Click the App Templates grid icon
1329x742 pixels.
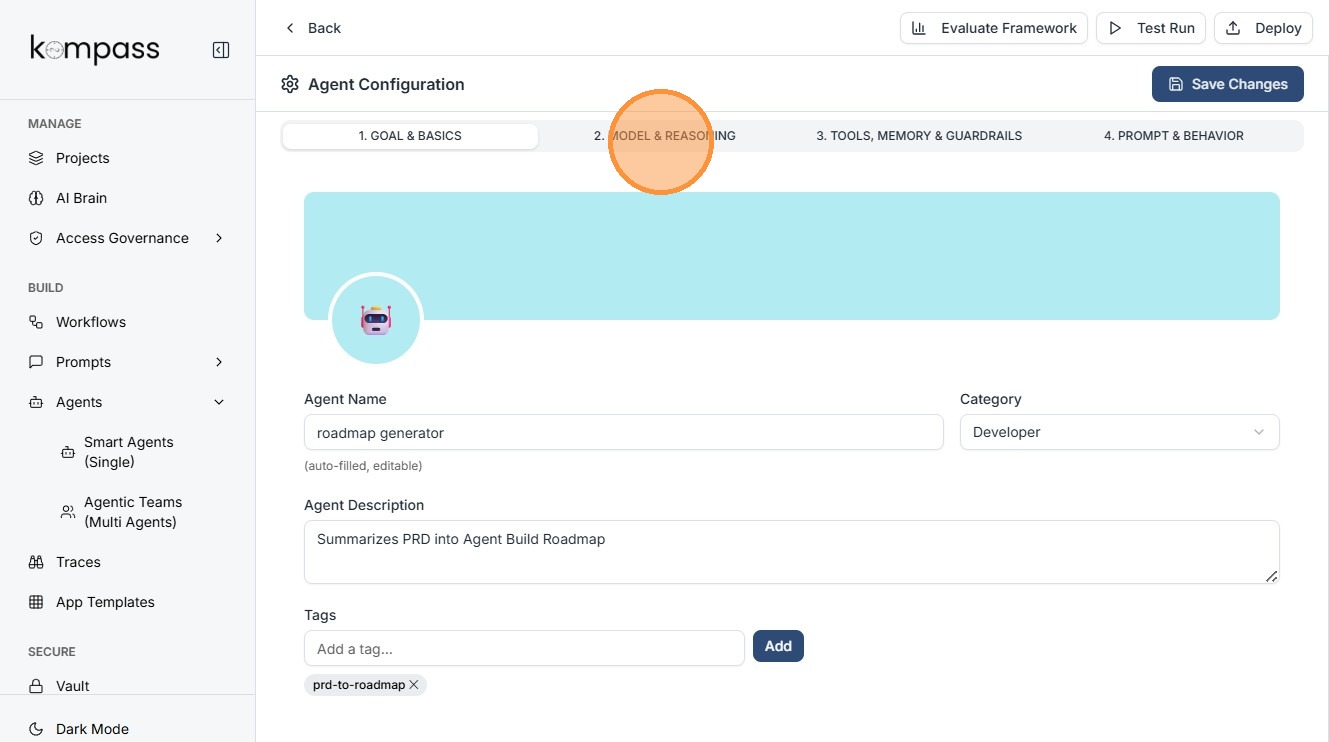coord(36,602)
